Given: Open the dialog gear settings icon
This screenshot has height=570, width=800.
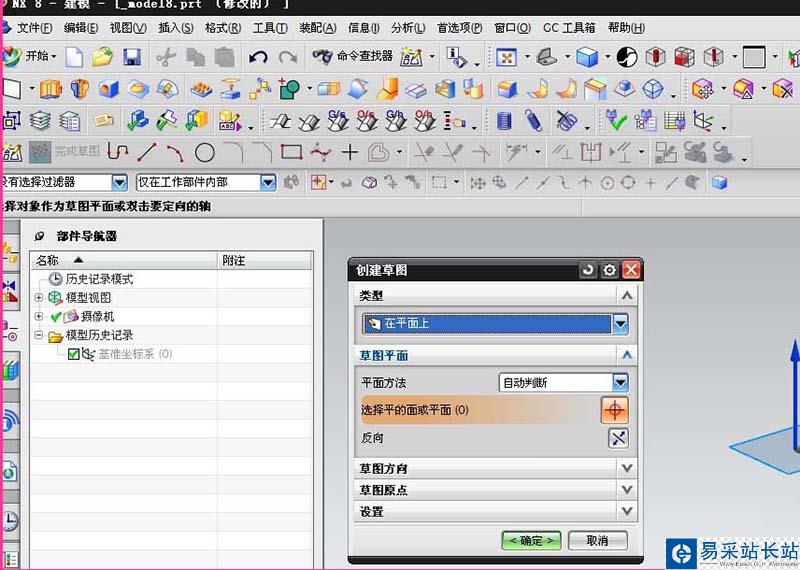Looking at the screenshot, I should [609, 270].
